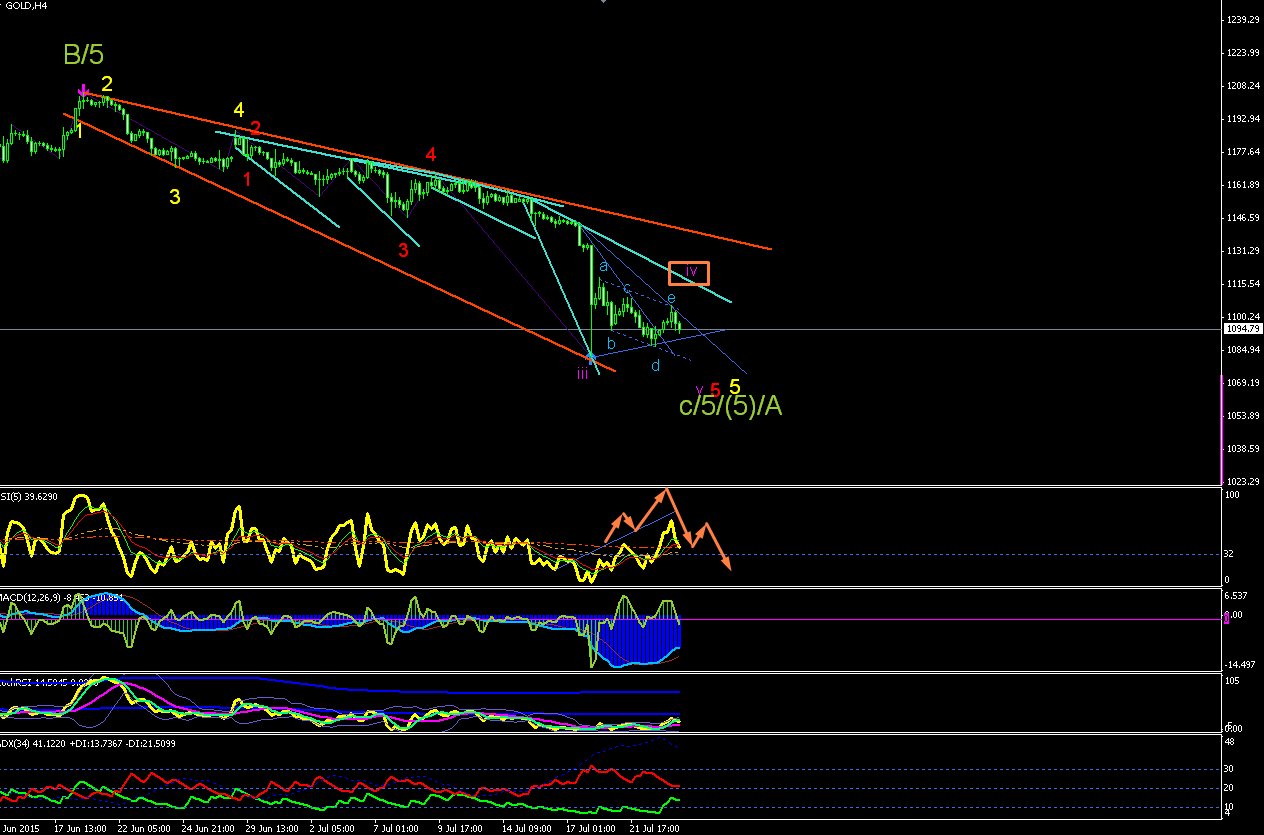Select the magenta iii wave label
Image resolution: width=1264 pixels, height=835 pixels.
[582, 374]
